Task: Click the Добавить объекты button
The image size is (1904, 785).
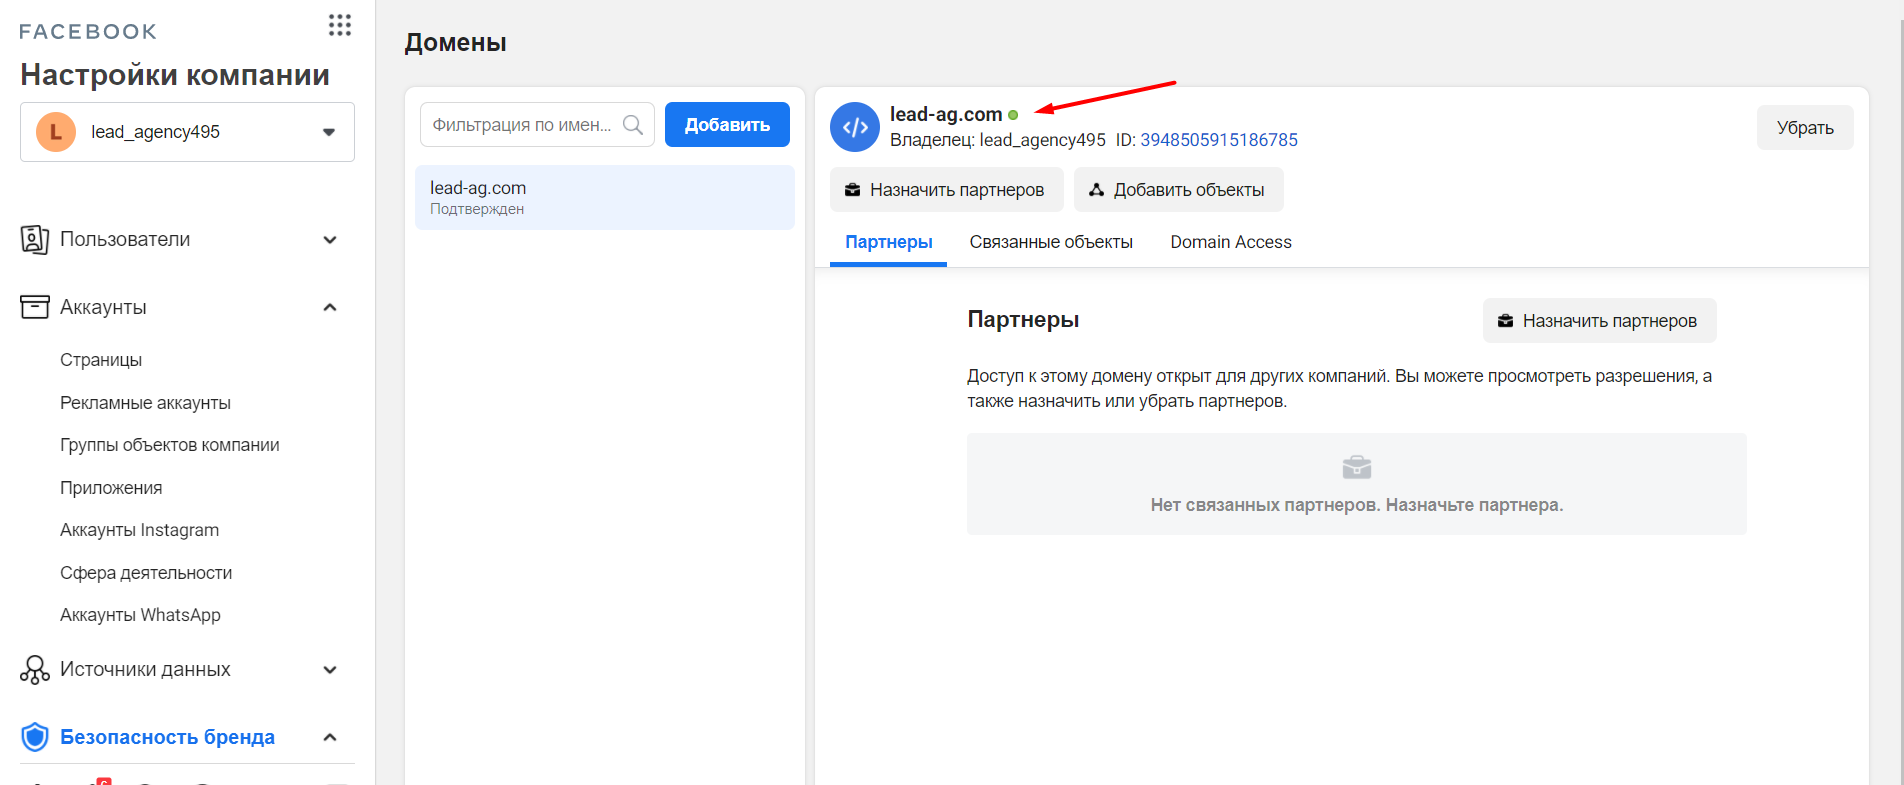Action: tap(1178, 190)
